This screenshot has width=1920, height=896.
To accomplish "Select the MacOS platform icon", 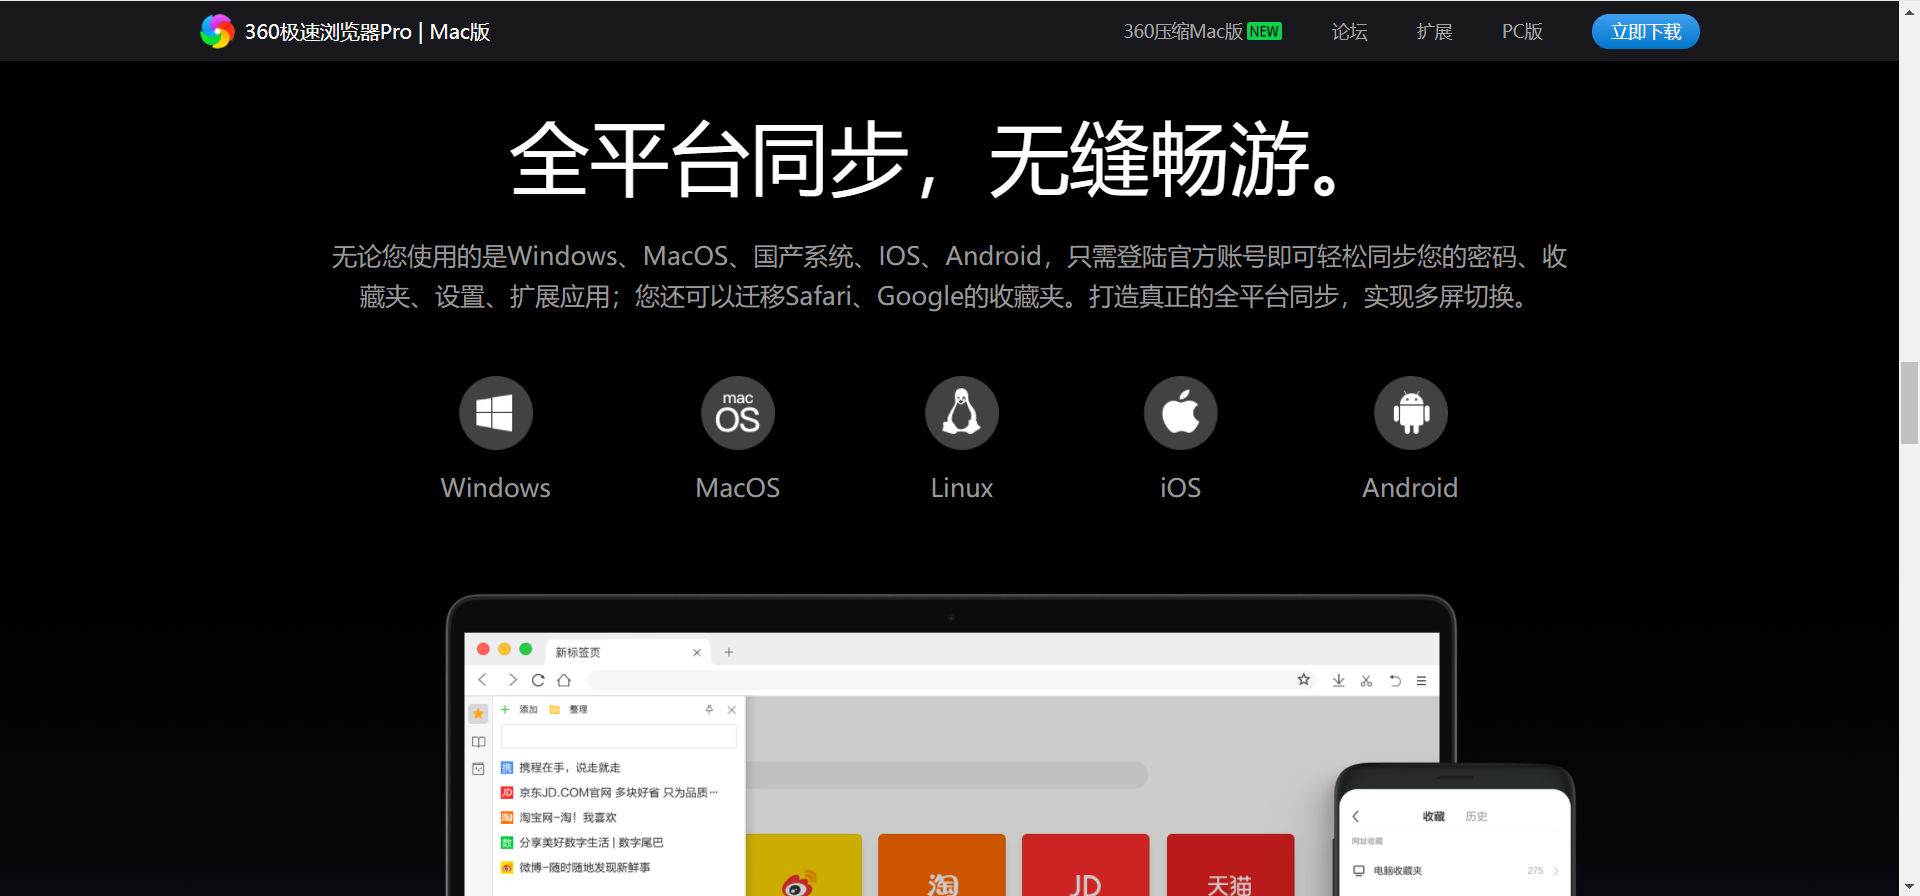I will click(x=738, y=413).
